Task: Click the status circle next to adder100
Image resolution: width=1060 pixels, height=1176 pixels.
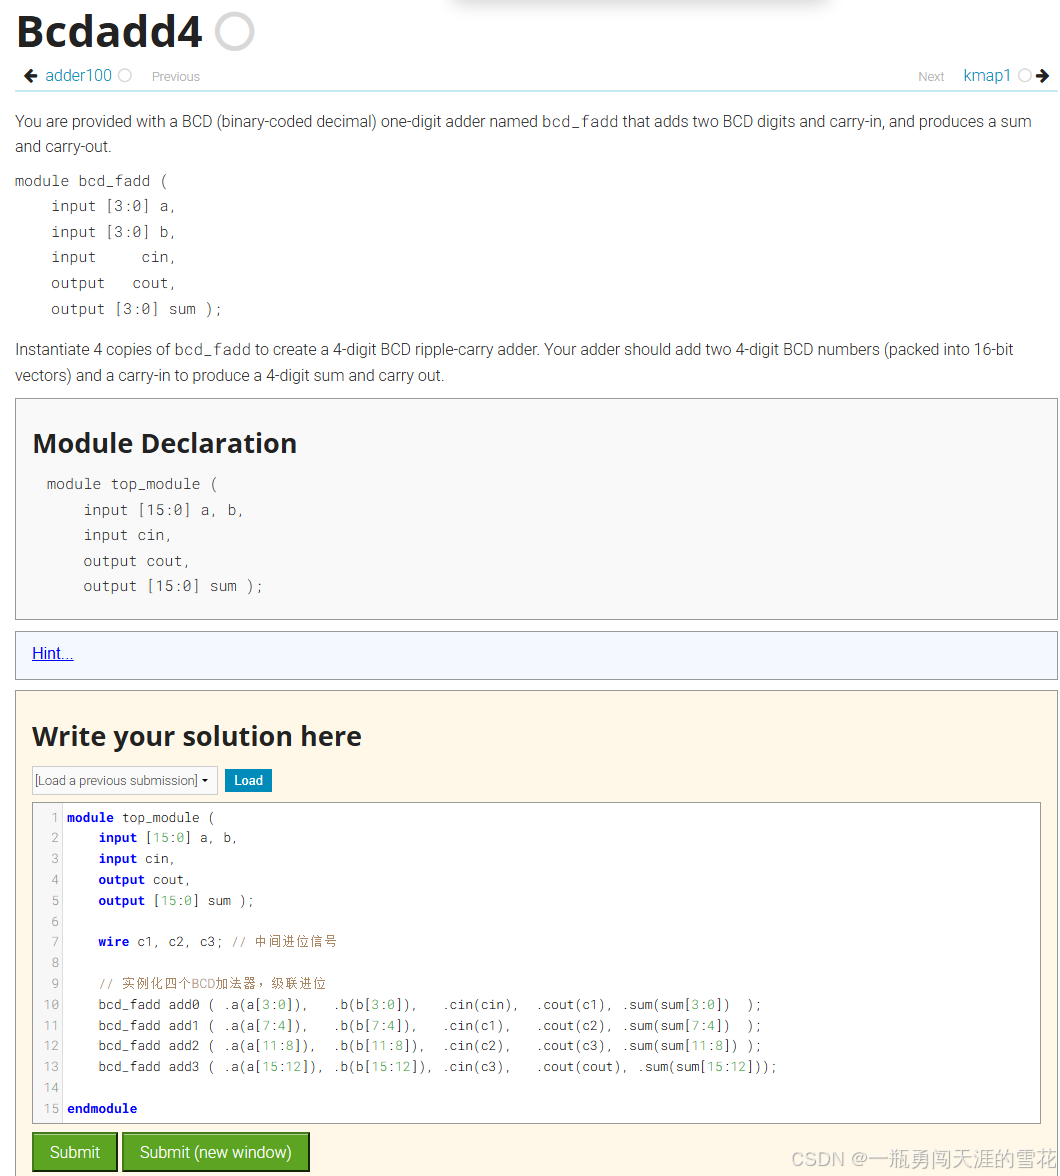Action: [125, 76]
